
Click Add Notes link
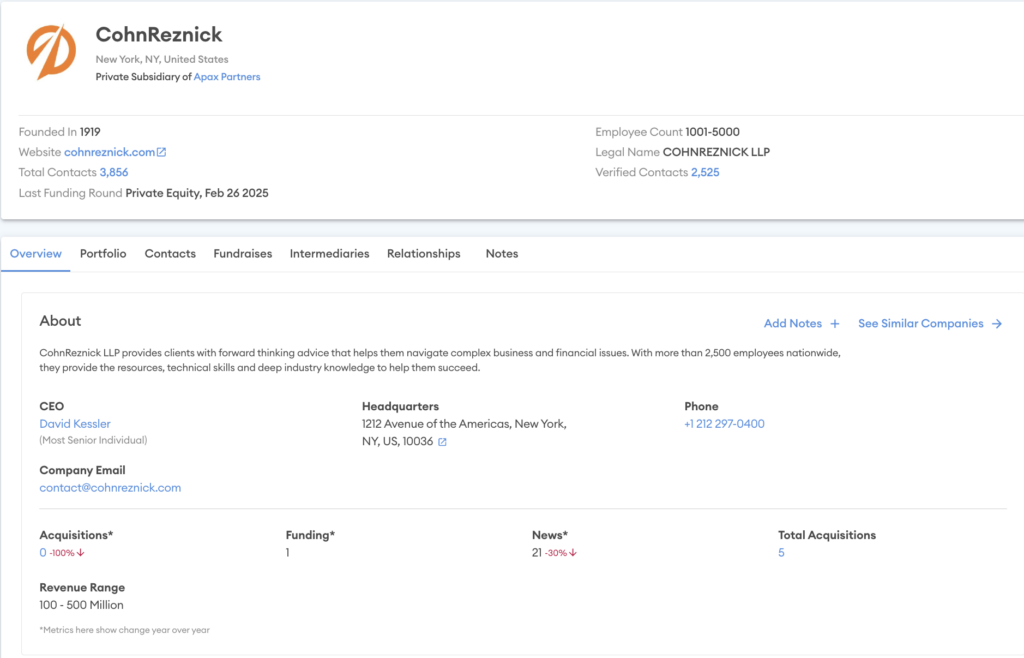tap(793, 324)
